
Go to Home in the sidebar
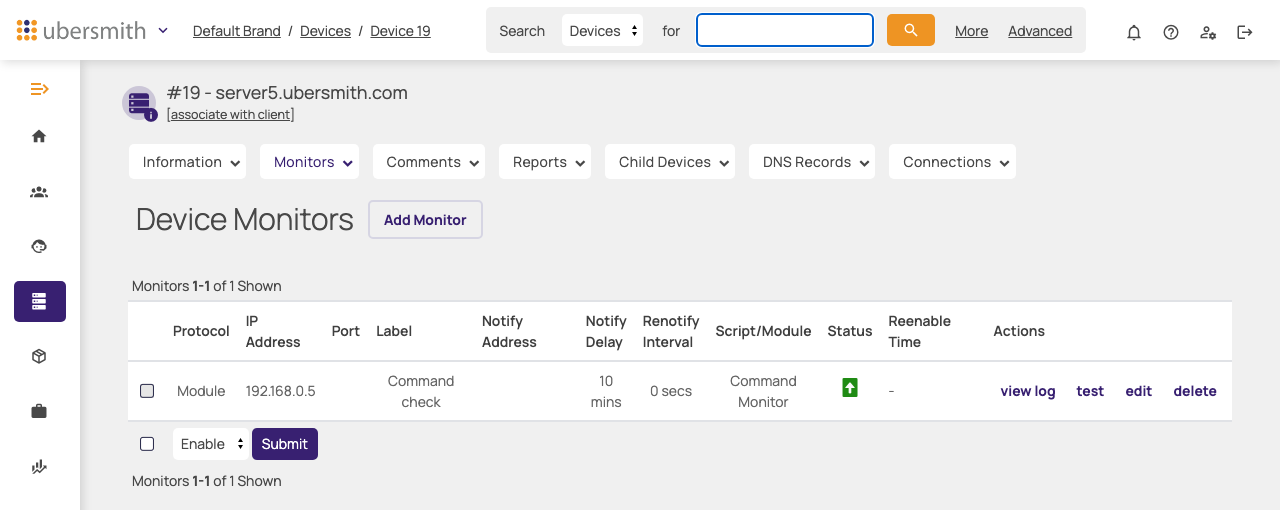tap(39, 136)
